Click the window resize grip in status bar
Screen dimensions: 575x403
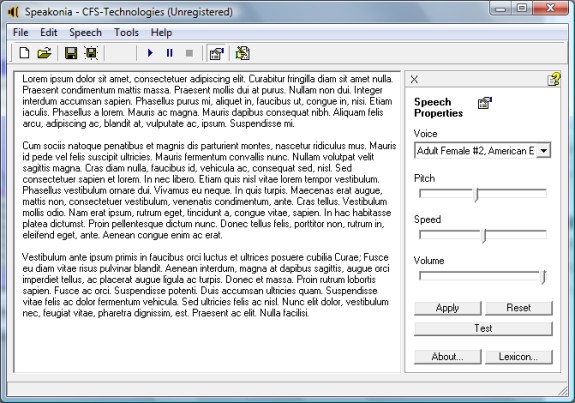(x=563, y=391)
